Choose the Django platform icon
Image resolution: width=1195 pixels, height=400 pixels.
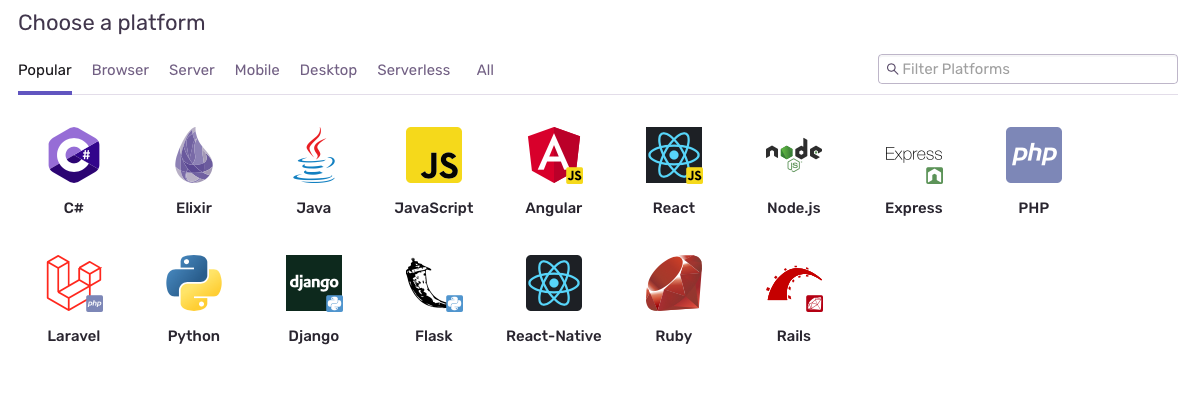tap(314, 283)
